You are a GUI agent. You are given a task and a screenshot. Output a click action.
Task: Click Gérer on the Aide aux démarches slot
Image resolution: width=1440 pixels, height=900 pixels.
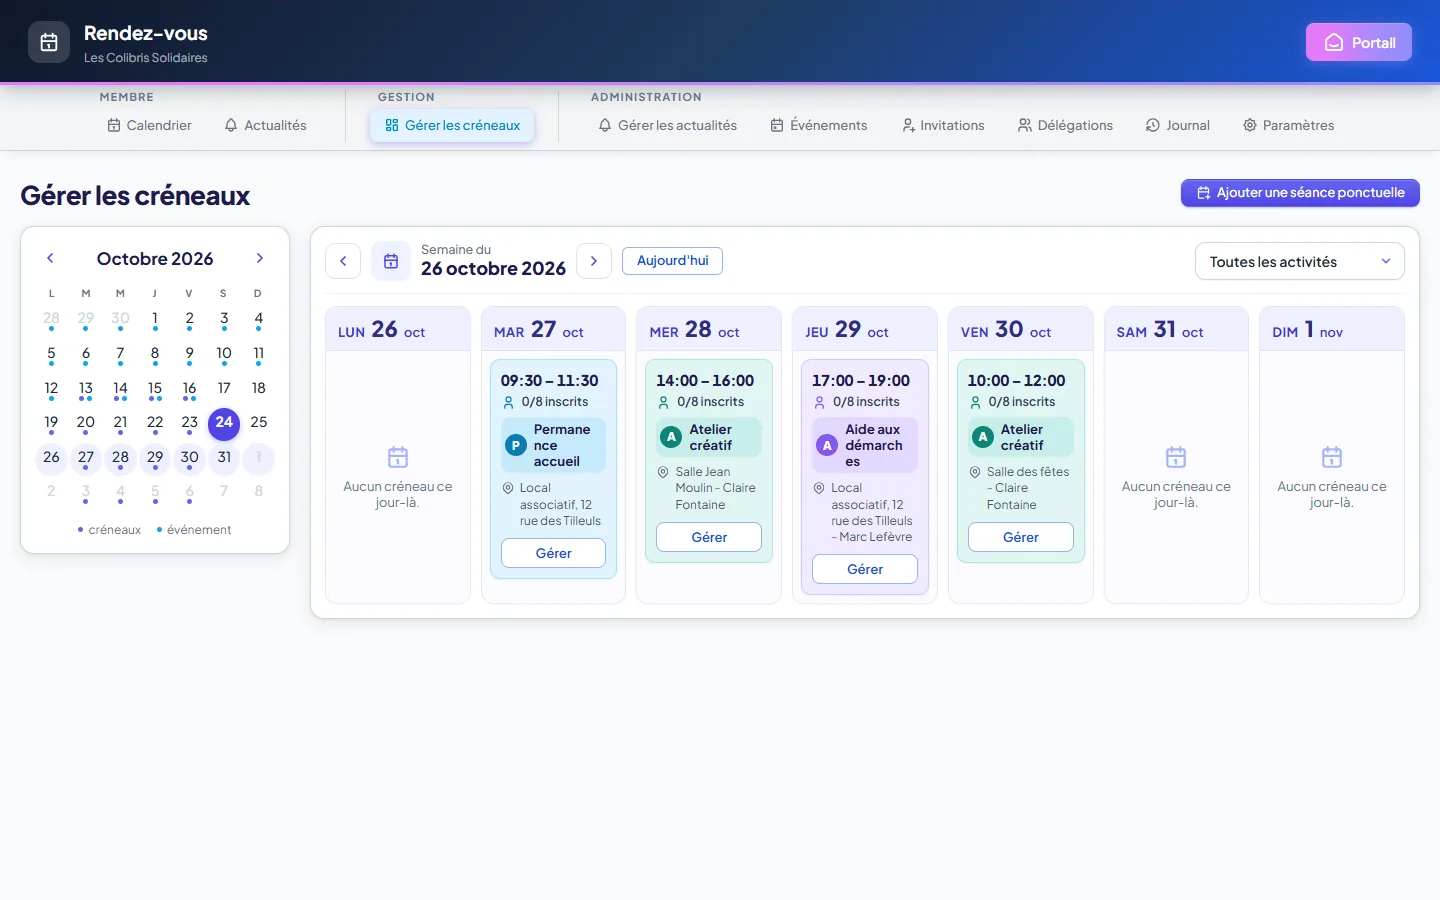pos(865,569)
